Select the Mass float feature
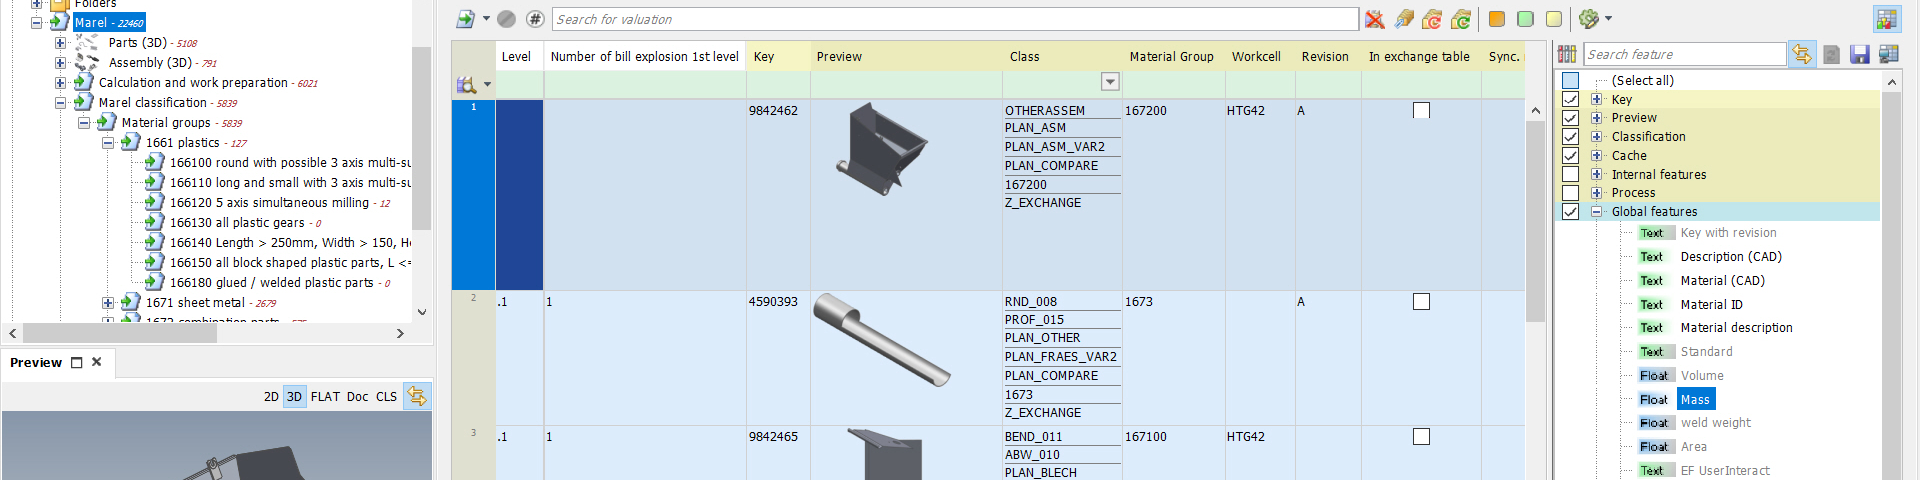The image size is (1920, 480). point(1695,400)
